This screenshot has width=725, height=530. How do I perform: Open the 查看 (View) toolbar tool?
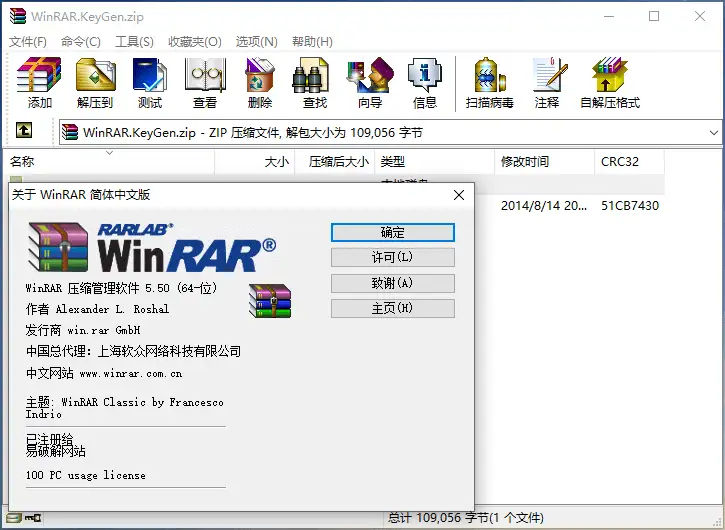tap(205, 82)
